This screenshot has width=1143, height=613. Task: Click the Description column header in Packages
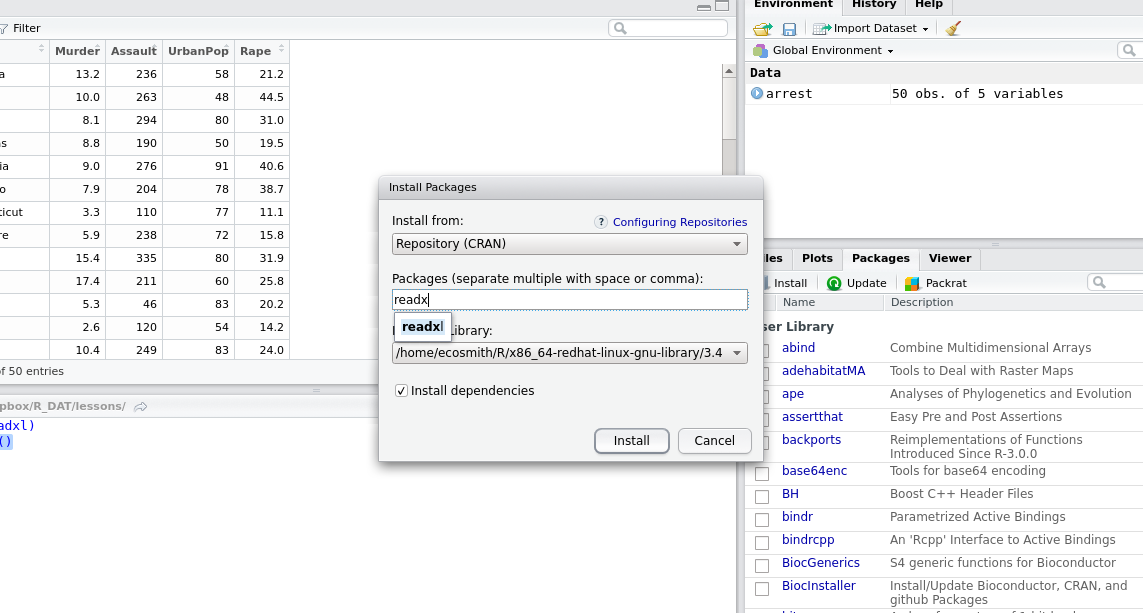(x=921, y=302)
